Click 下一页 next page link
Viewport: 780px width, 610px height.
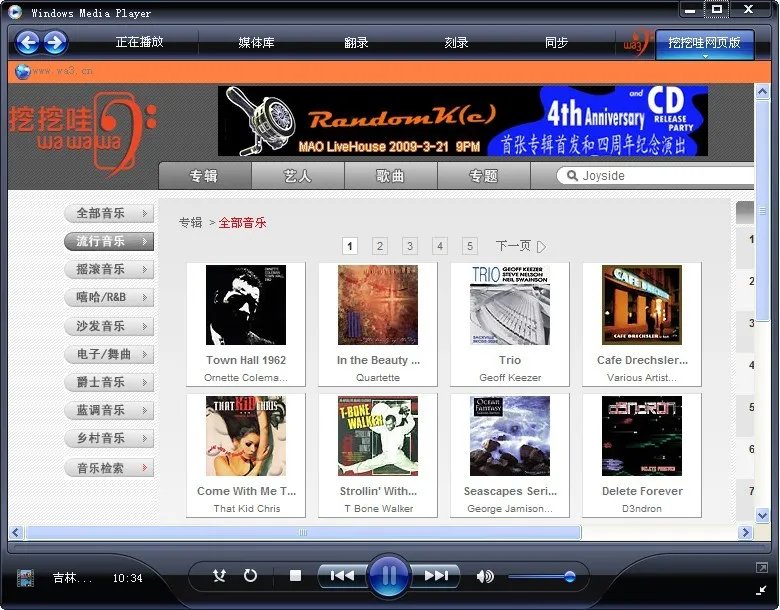pyautogui.click(x=521, y=246)
